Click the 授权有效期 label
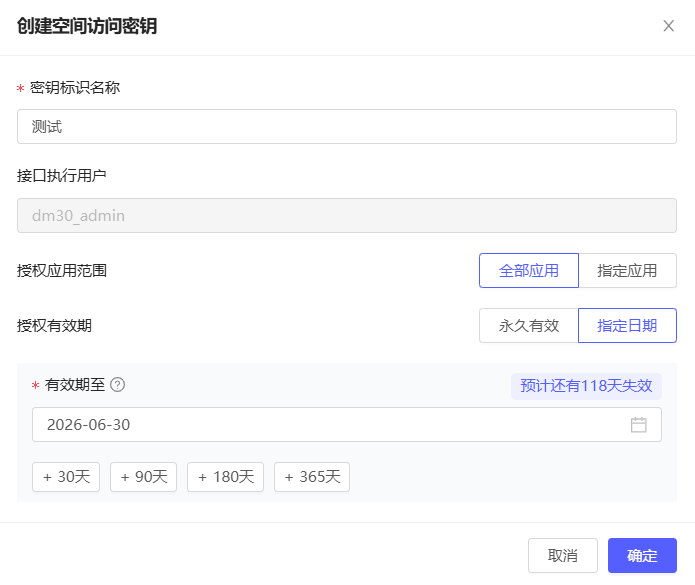The height and width of the screenshot is (585, 695). 61,325
